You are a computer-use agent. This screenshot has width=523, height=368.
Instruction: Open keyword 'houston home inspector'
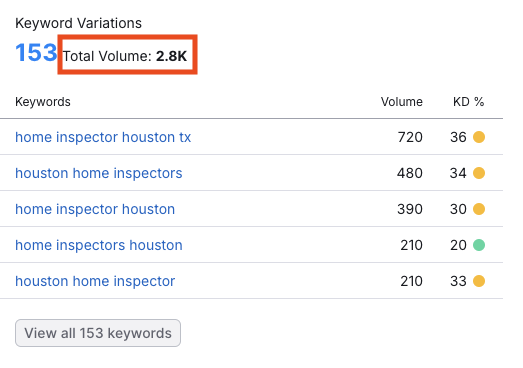point(95,281)
